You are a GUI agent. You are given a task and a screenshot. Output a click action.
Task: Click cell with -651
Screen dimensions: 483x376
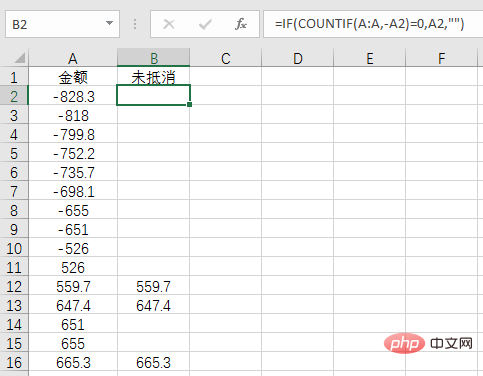pos(73,229)
